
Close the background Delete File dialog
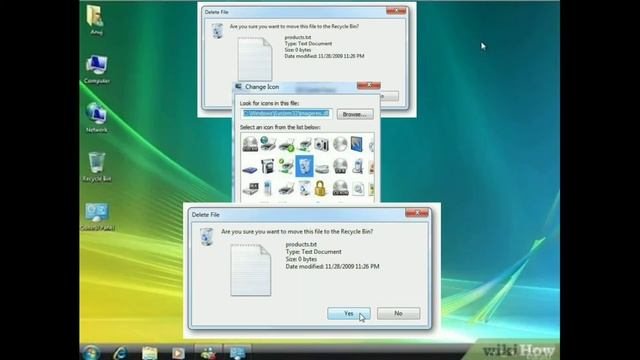coord(396,11)
